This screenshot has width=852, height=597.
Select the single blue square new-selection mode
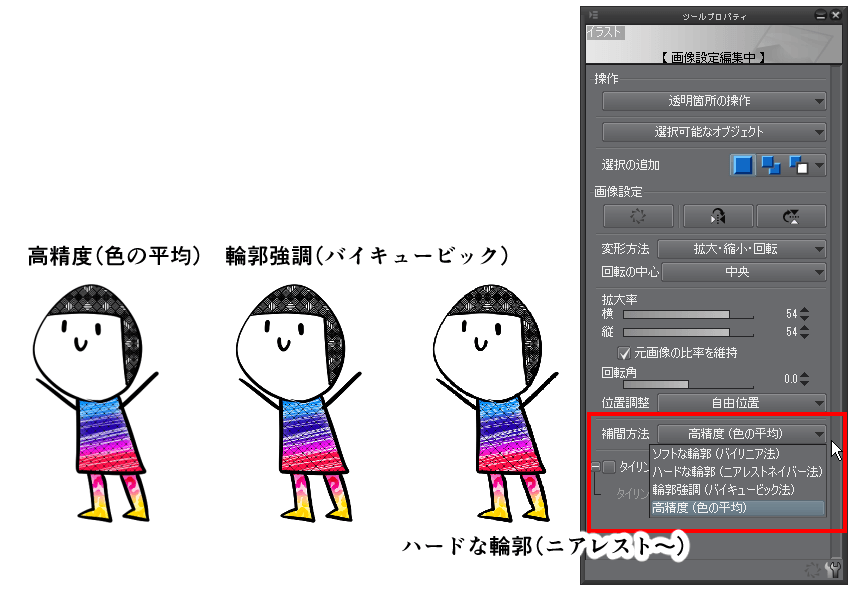pos(742,165)
